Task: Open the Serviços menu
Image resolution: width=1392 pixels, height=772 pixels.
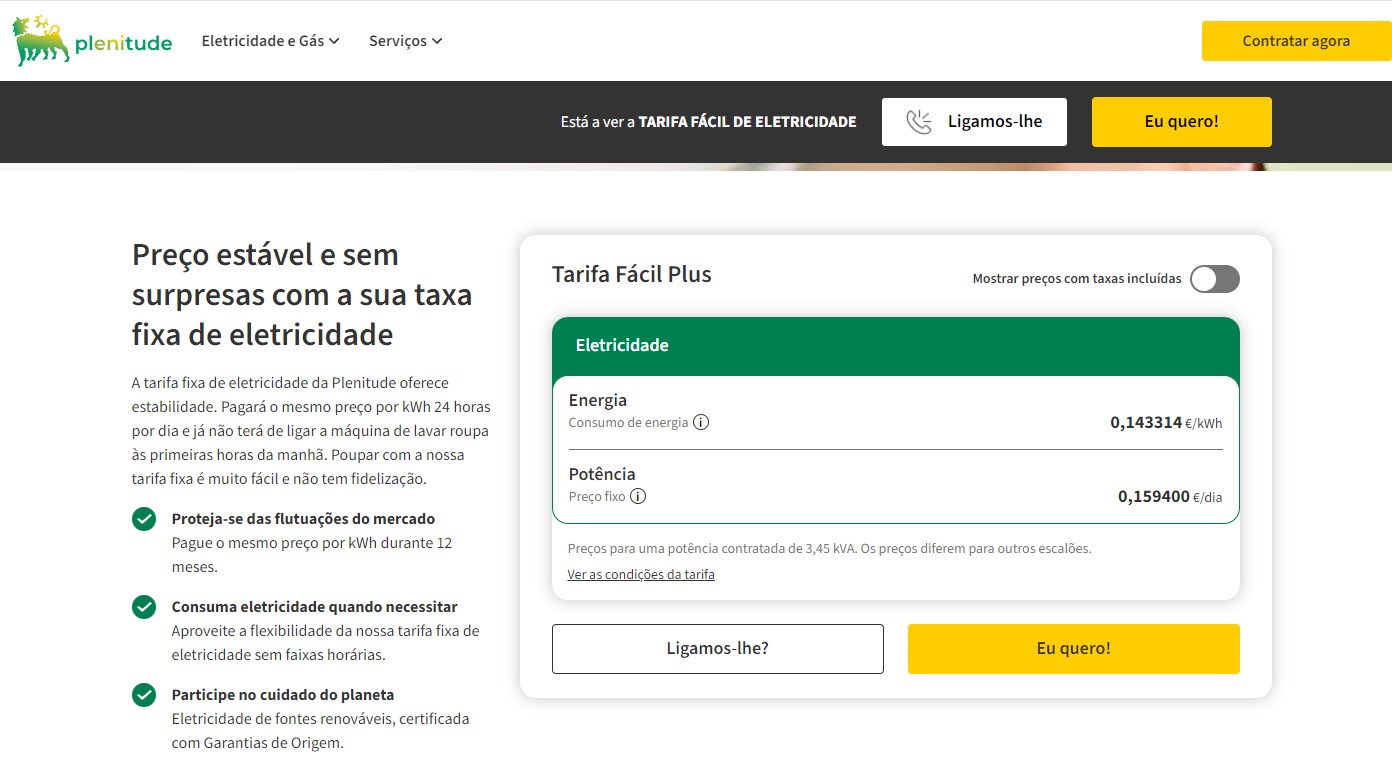Action: pyautogui.click(x=398, y=41)
